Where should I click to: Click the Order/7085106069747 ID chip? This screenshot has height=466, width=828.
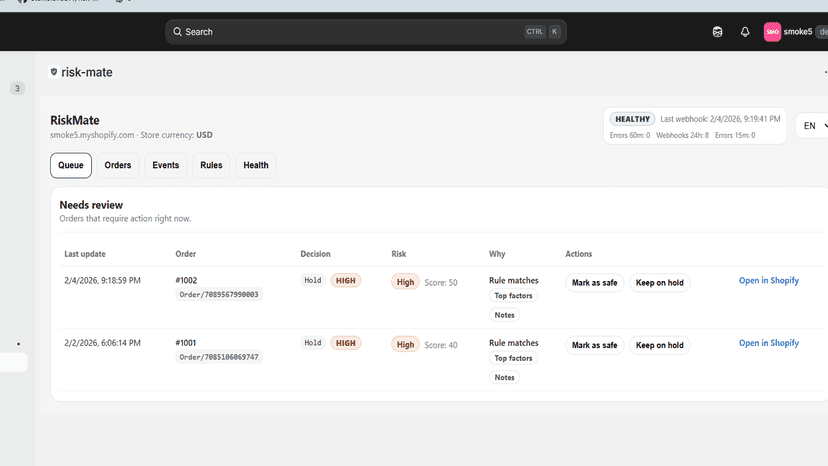219,357
